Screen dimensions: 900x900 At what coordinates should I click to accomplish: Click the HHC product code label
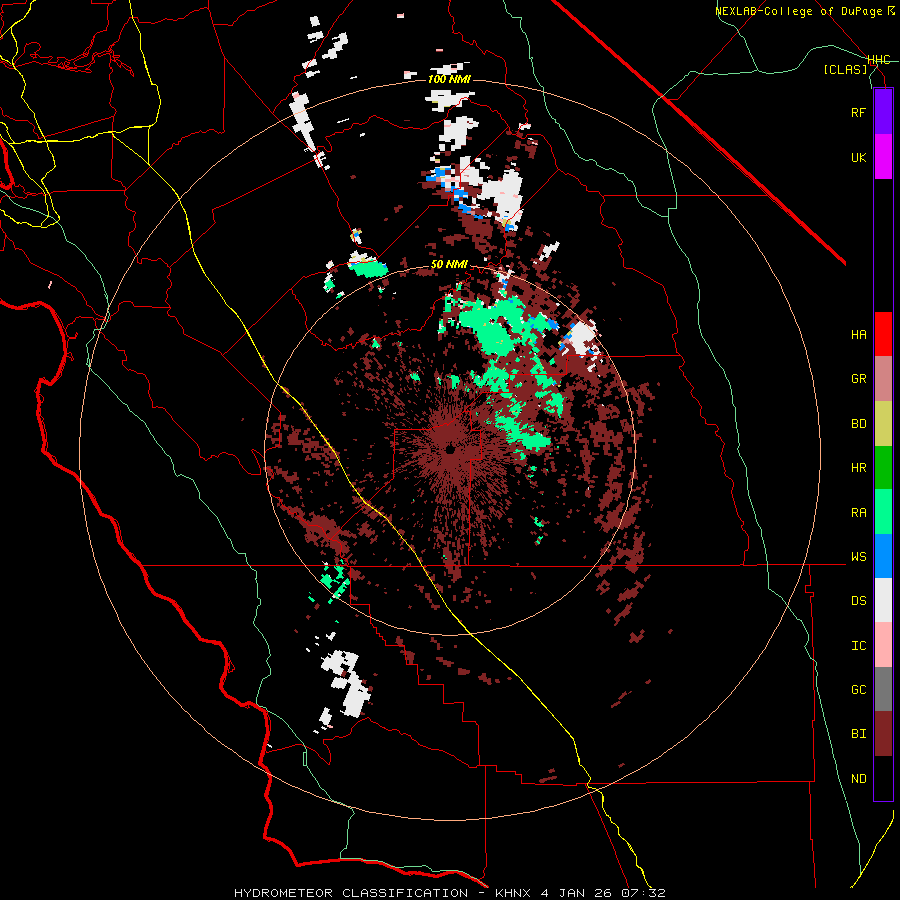tap(879, 60)
